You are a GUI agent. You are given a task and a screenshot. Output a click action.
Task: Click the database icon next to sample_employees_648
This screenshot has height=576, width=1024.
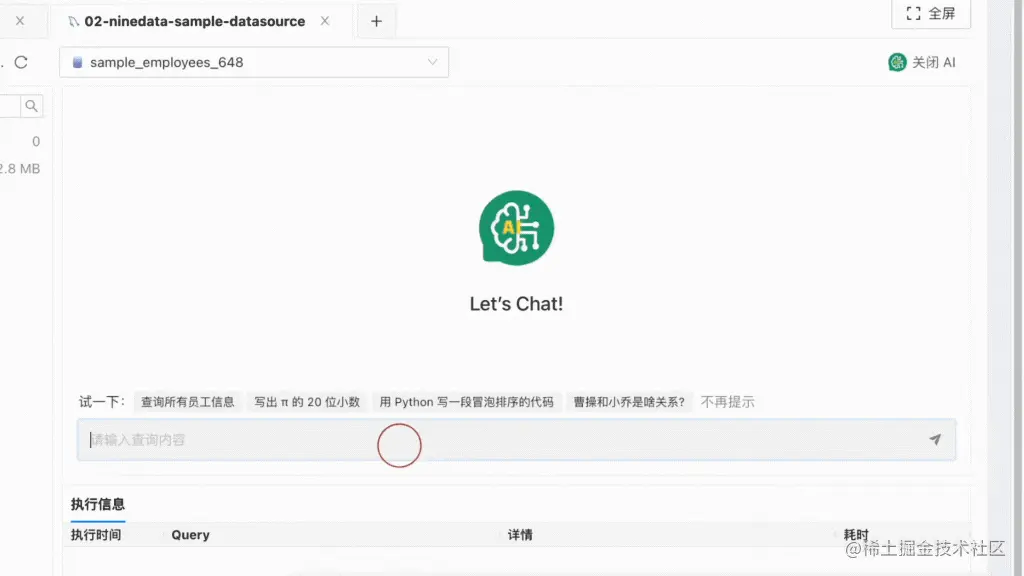tap(77, 62)
